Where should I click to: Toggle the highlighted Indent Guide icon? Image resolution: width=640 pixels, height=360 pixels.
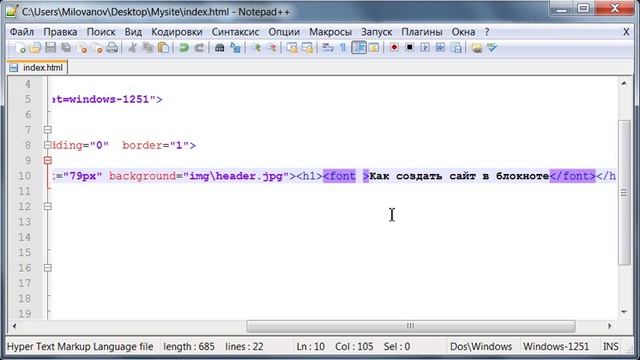coord(359,48)
